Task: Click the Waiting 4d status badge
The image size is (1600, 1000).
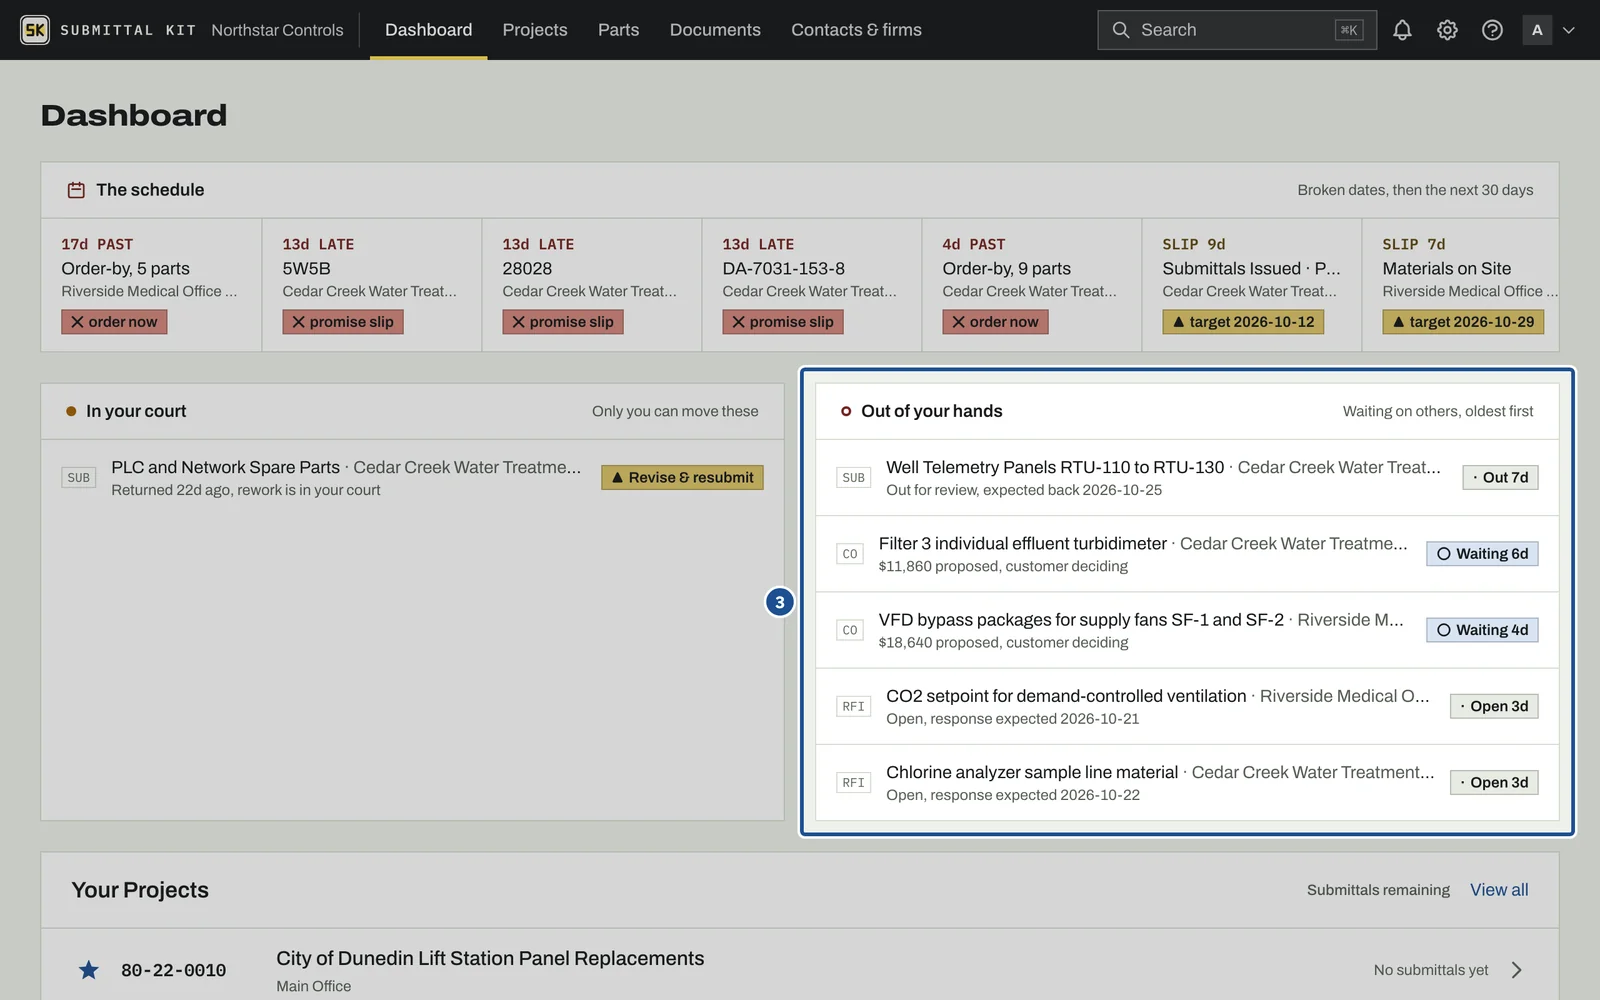Action: coord(1482,630)
